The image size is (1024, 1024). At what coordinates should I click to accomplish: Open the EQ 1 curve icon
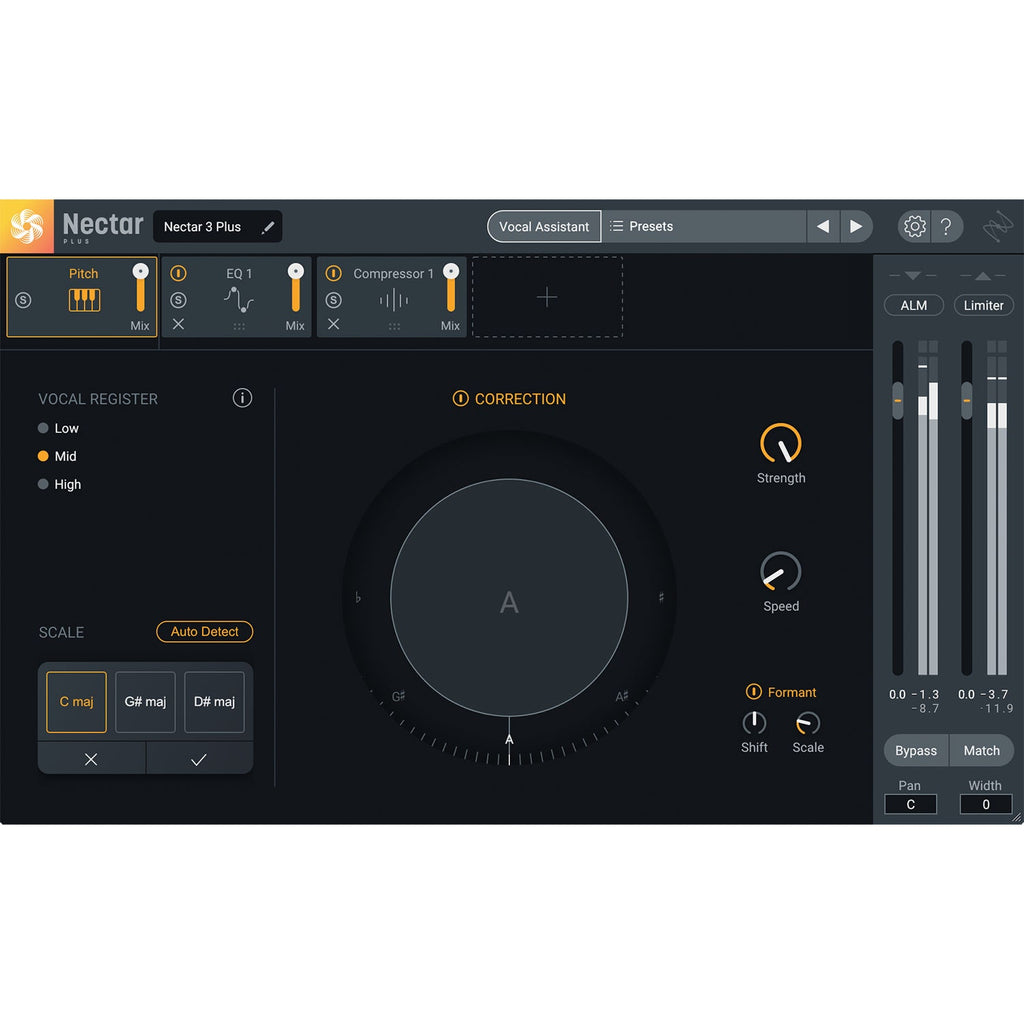point(238,300)
